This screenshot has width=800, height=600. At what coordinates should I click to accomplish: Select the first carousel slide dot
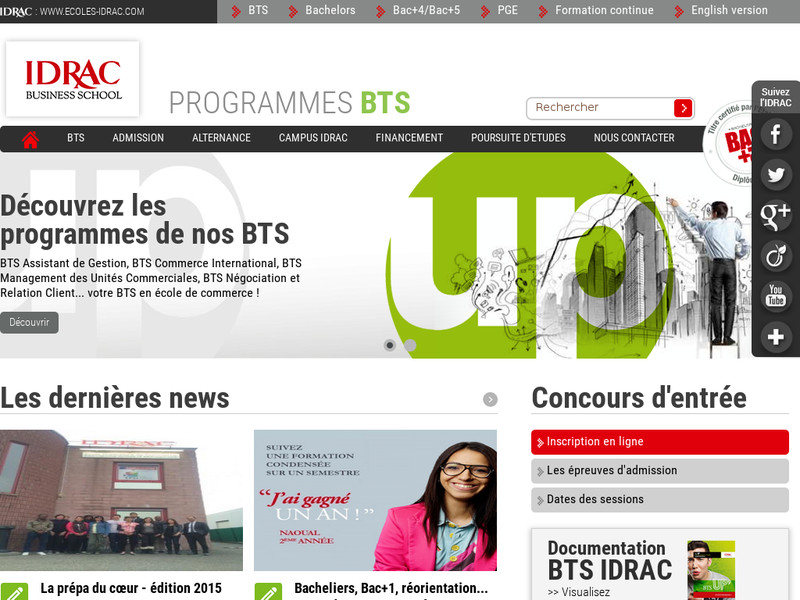[390, 345]
